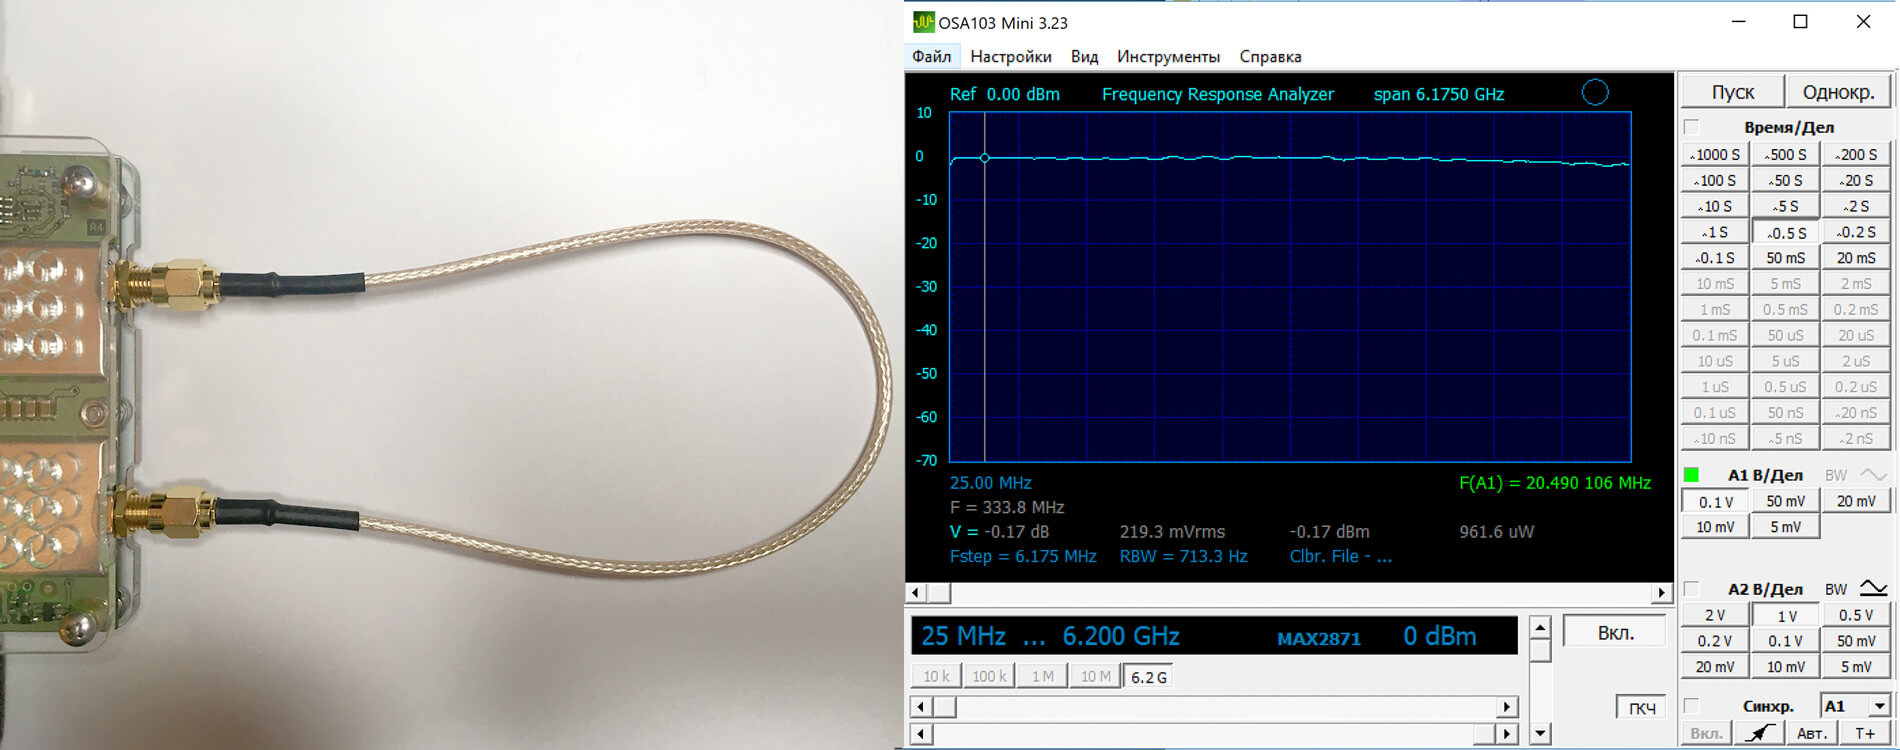Click the Пуск button
Viewport: 1900px width, 750px height.
point(1733,92)
